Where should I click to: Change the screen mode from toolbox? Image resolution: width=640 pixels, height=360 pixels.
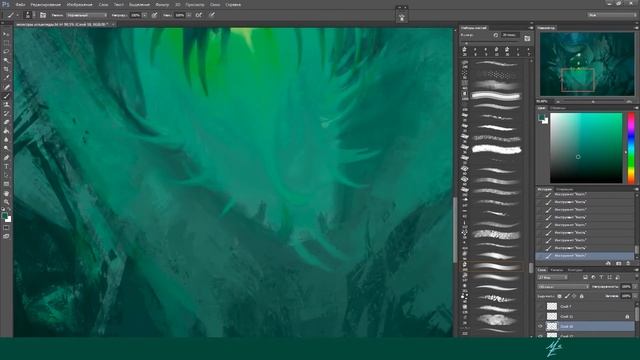click(x=6, y=236)
